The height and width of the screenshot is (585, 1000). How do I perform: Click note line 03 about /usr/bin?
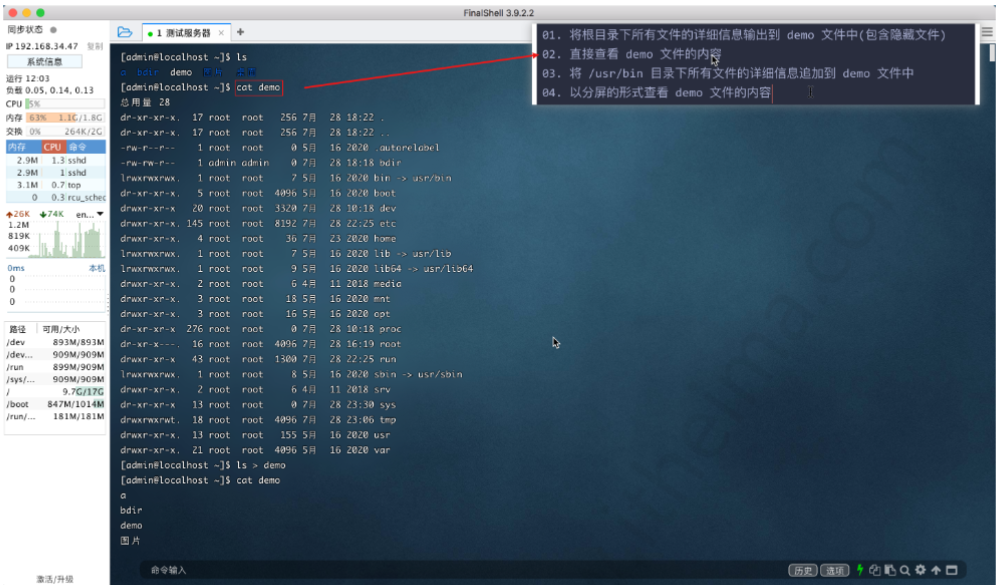(x=728, y=73)
